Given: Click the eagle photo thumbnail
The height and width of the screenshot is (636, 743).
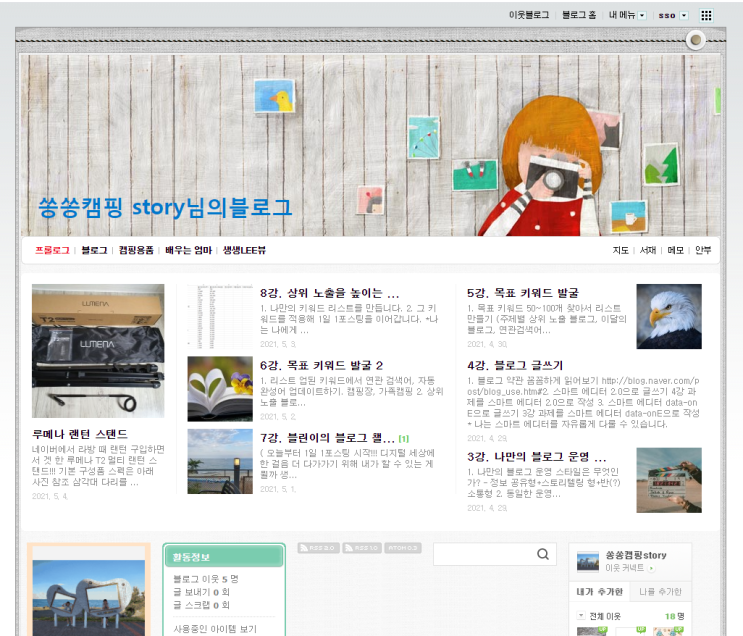Looking at the screenshot, I should pos(669,317).
